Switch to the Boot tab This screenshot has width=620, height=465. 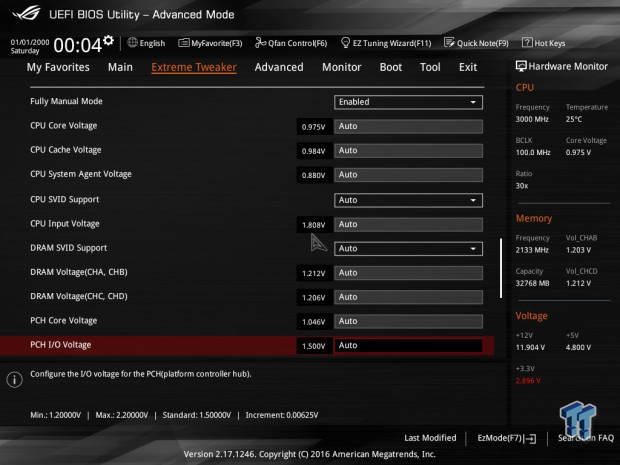(391, 67)
